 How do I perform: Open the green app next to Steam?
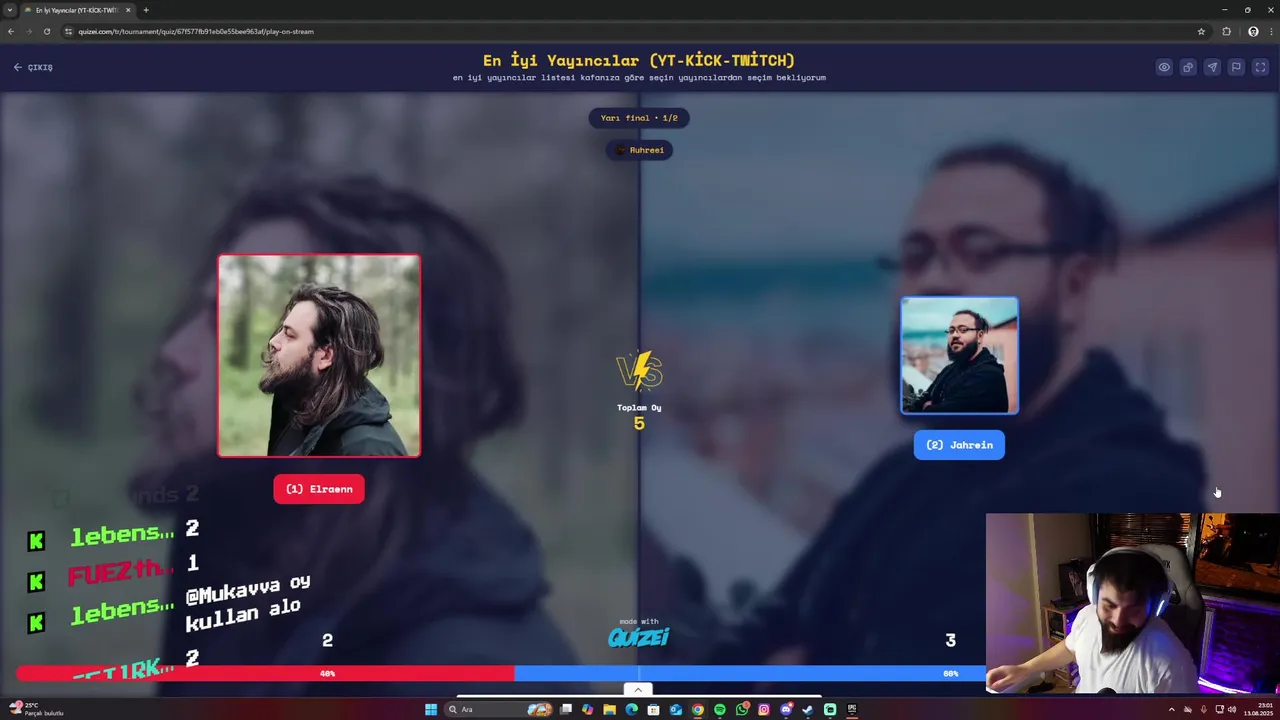[x=830, y=709]
